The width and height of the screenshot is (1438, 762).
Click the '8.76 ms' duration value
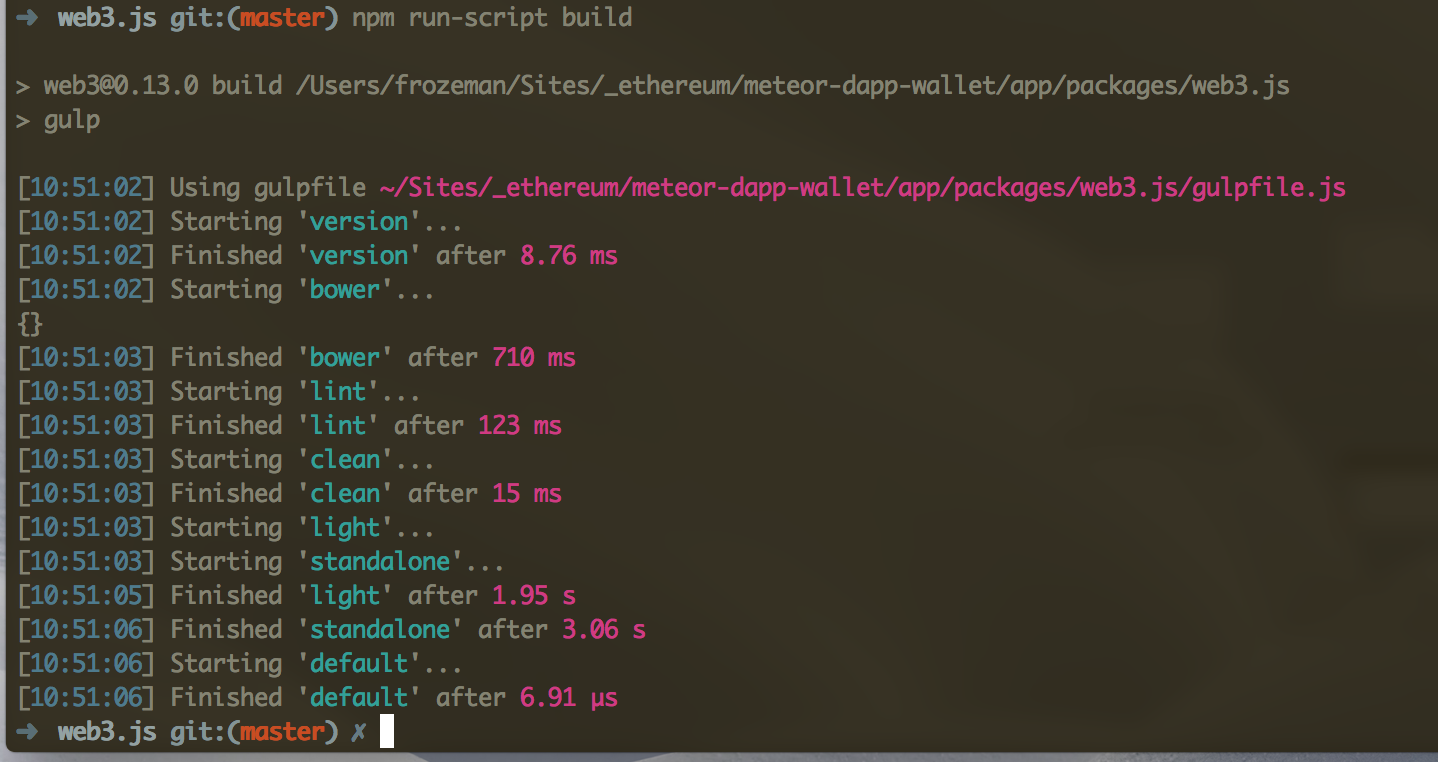tap(569, 256)
